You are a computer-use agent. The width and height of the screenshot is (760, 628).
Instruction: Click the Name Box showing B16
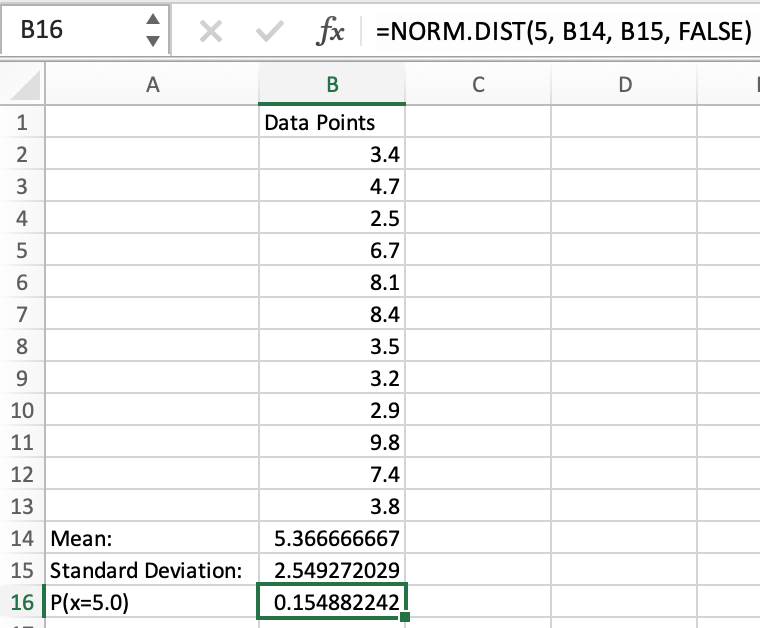pos(70,31)
